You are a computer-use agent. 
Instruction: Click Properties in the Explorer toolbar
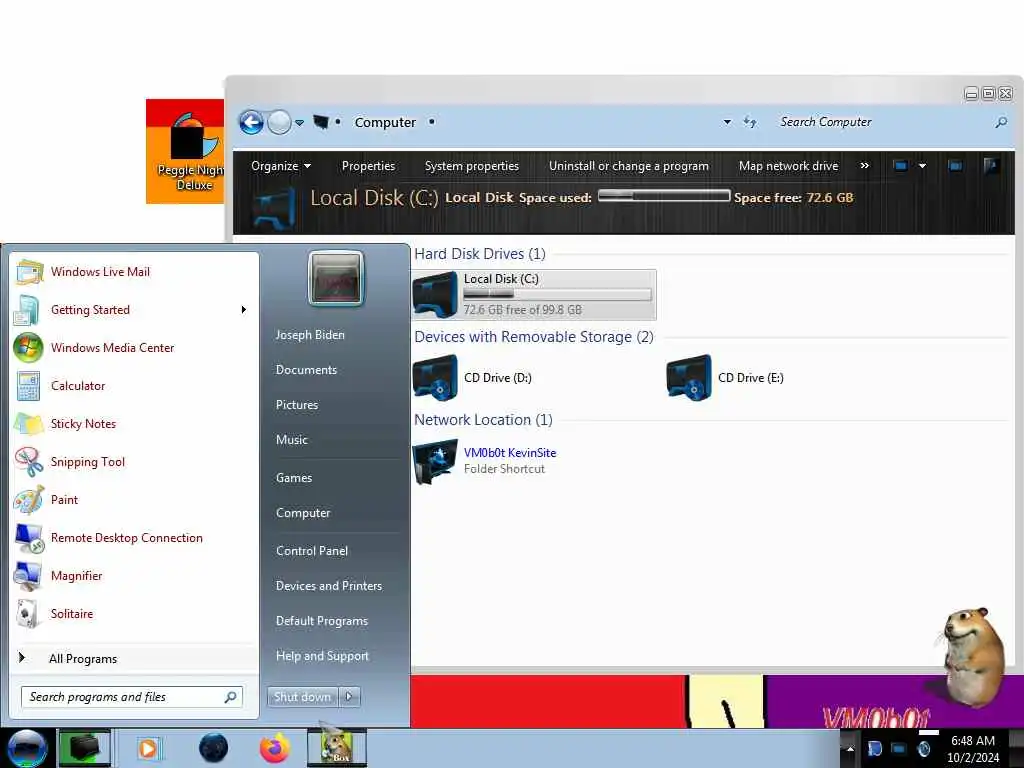pyautogui.click(x=368, y=166)
